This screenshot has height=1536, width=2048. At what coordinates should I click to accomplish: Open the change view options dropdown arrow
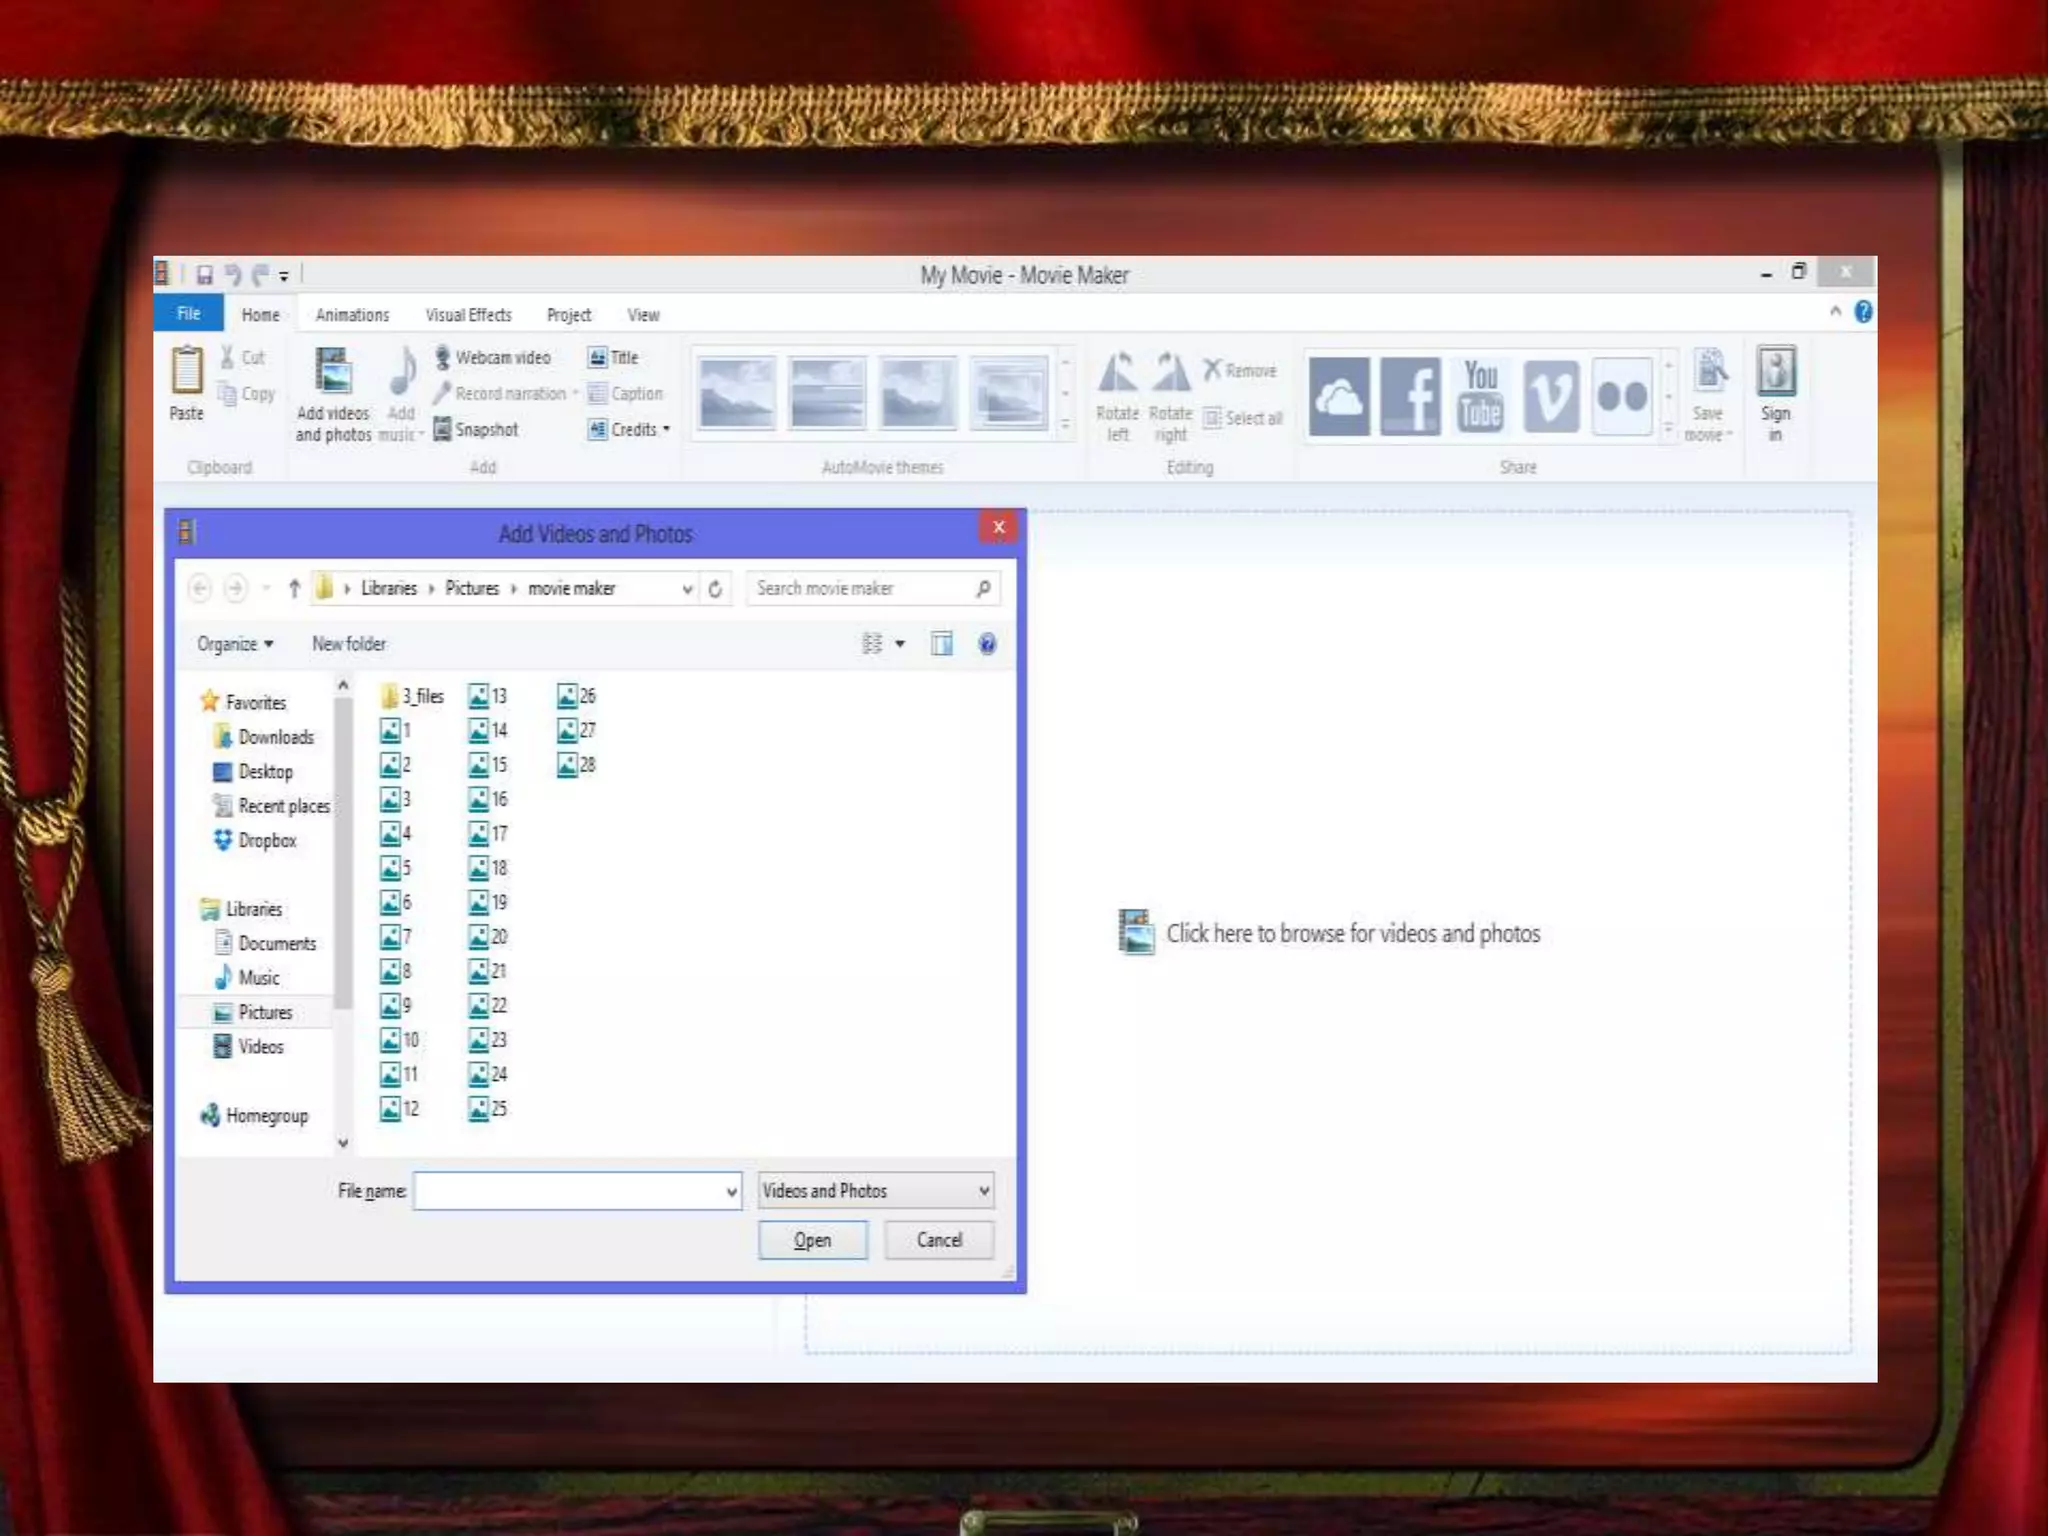point(900,644)
